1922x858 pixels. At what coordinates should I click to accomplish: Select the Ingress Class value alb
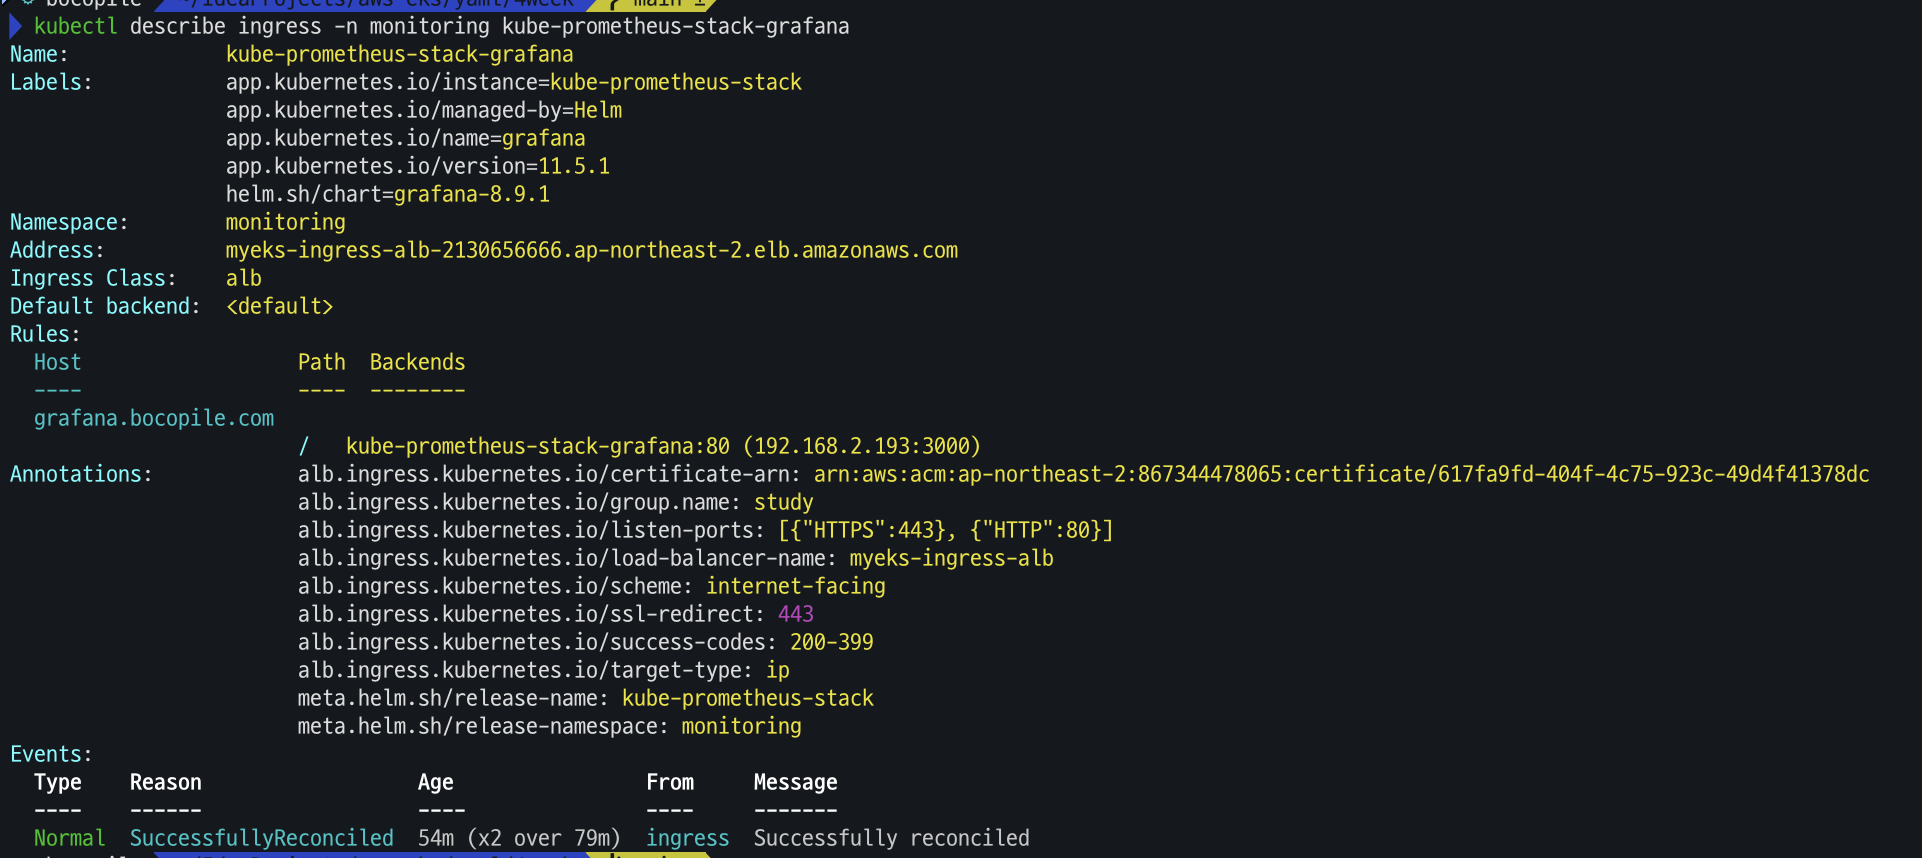click(x=244, y=278)
